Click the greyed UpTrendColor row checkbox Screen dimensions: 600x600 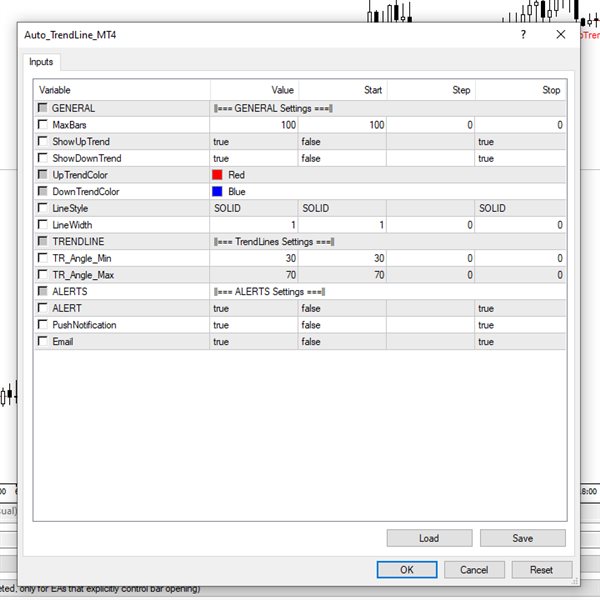click(42, 174)
